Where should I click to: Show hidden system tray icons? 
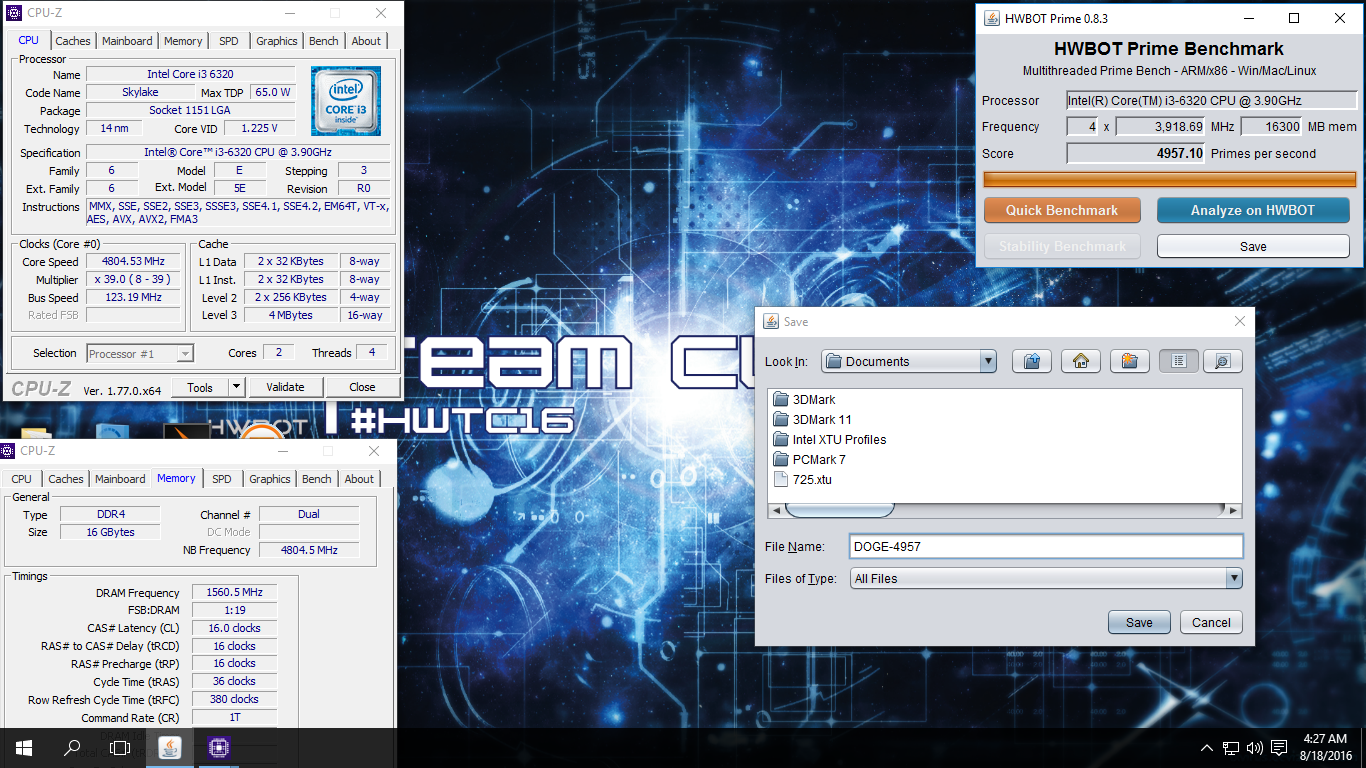coord(1208,748)
